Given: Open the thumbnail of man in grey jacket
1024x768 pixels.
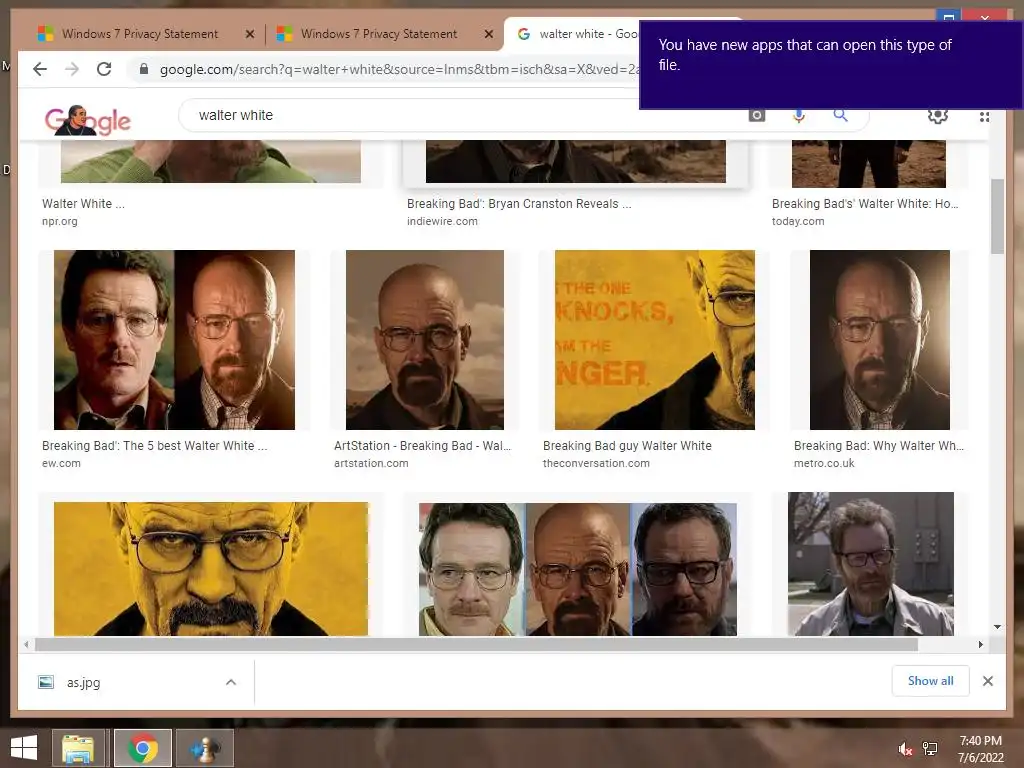Looking at the screenshot, I should pos(871,564).
